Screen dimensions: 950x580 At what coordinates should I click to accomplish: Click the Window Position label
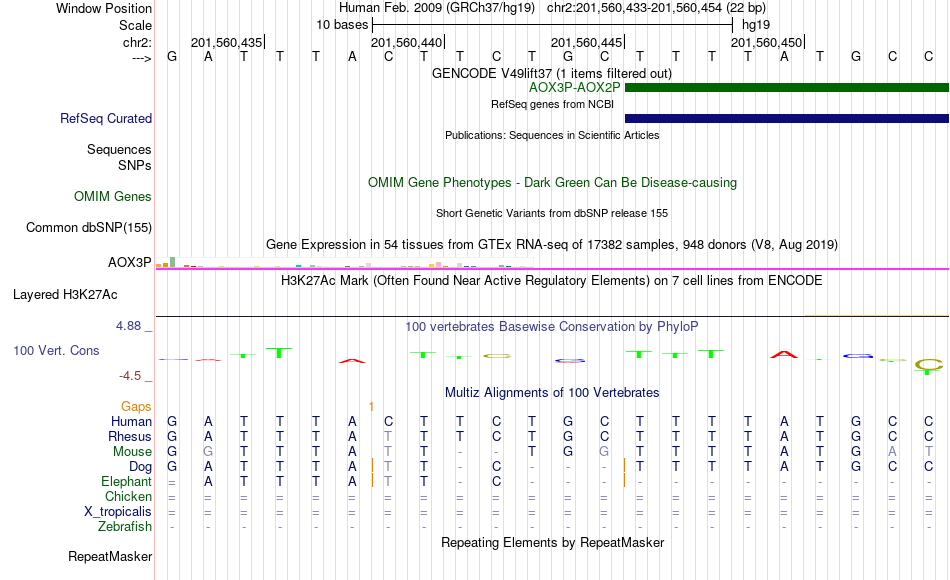[x=104, y=8]
